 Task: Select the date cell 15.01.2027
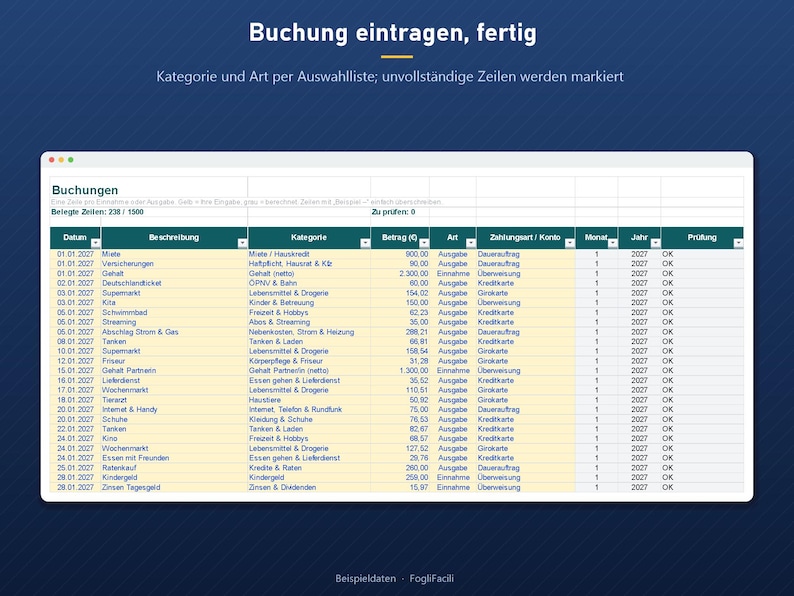(75, 371)
